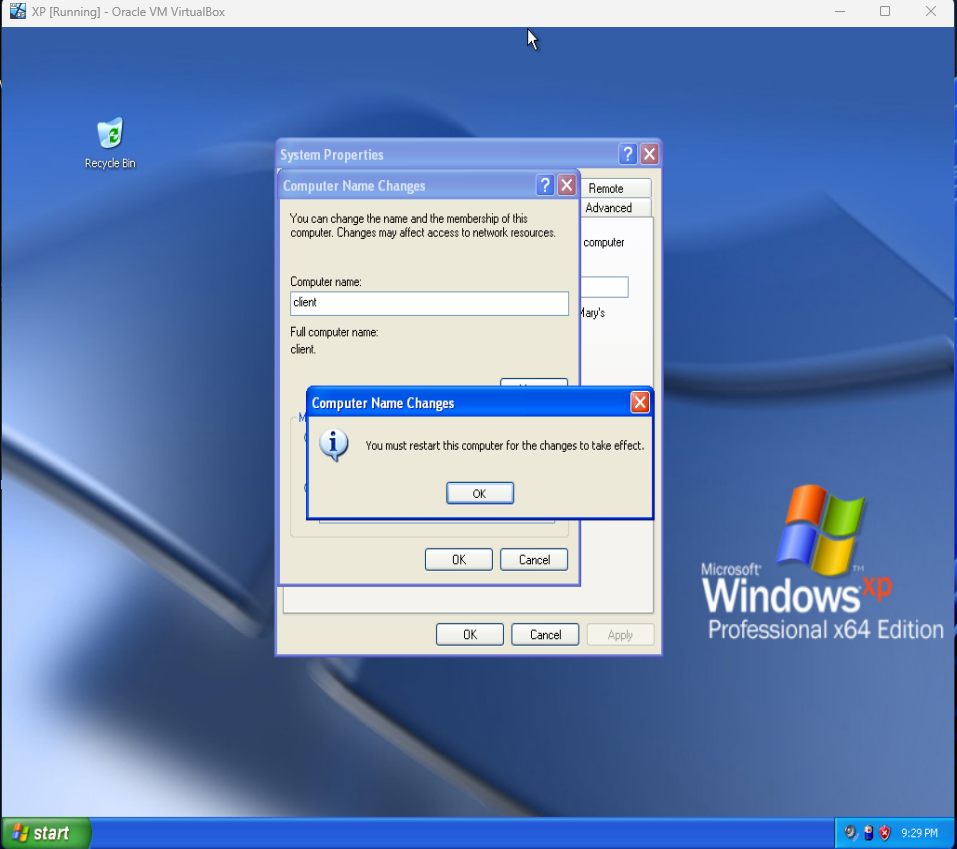This screenshot has height=849, width=957.
Task: Close the VirtualBox XP window
Action: [931, 12]
